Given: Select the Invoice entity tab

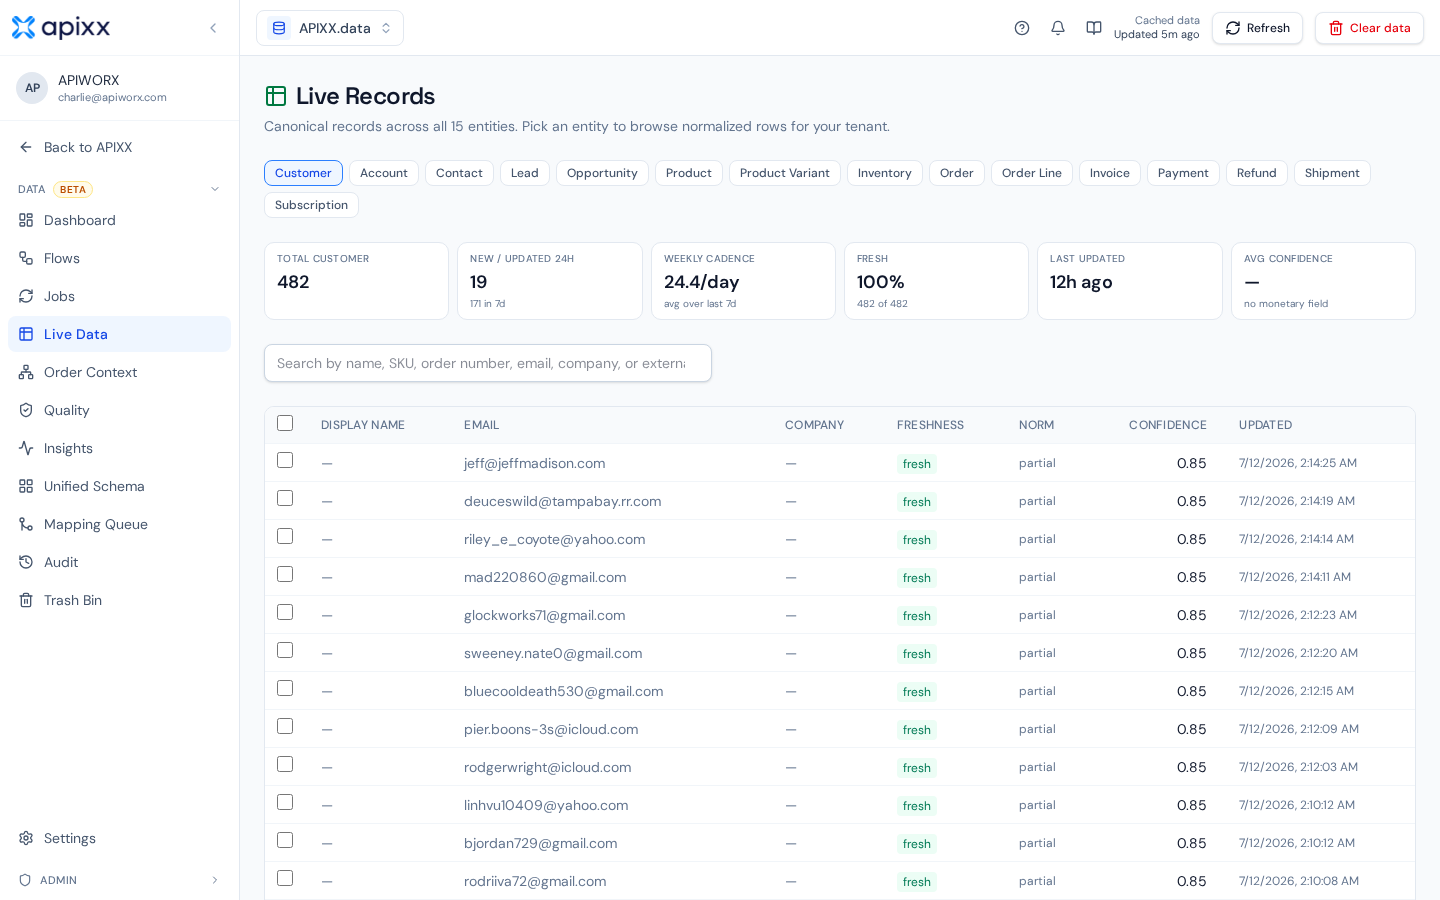Looking at the screenshot, I should (x=1110, y=173).
